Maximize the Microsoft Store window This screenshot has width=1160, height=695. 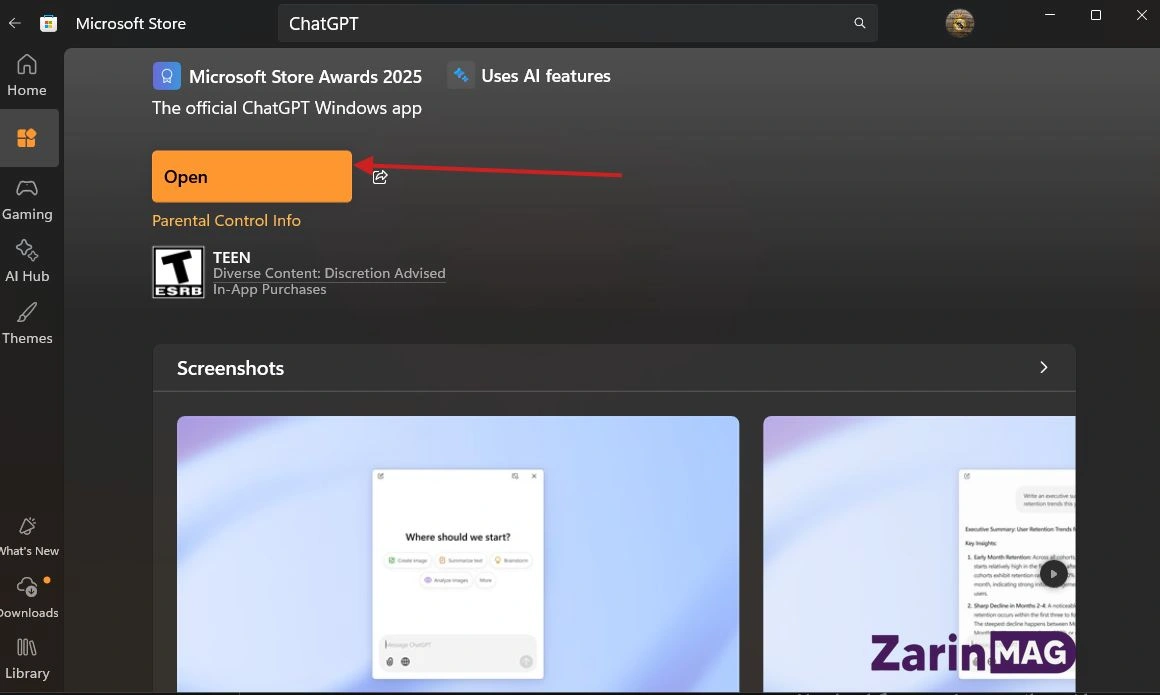(1096, 15)
